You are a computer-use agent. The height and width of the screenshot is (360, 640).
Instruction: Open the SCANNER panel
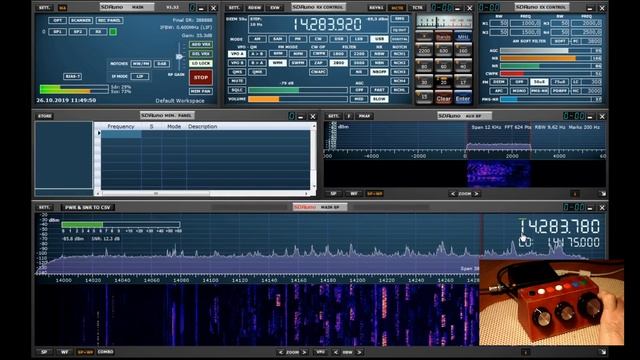point(80,20)
